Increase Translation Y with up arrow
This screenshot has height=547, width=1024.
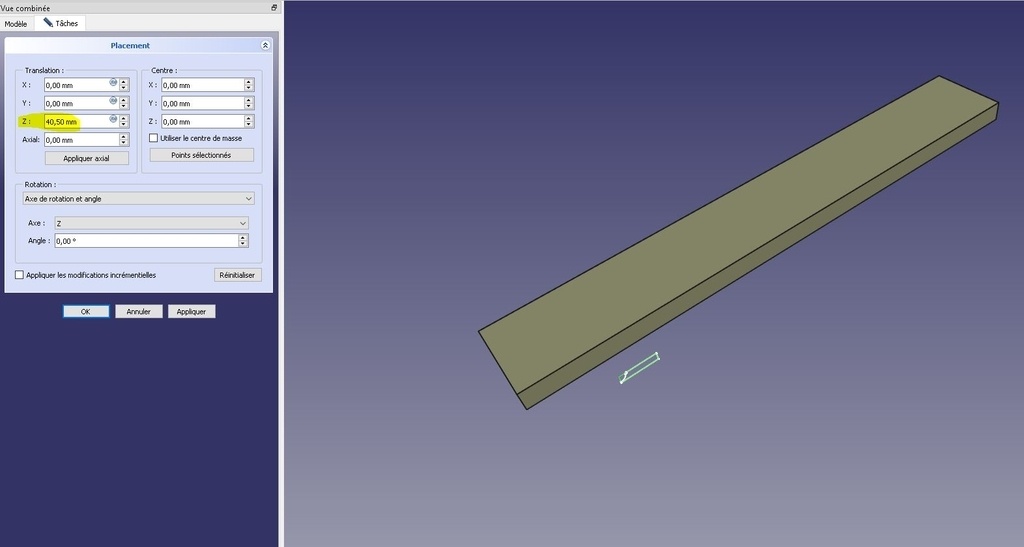coord(124,100)
